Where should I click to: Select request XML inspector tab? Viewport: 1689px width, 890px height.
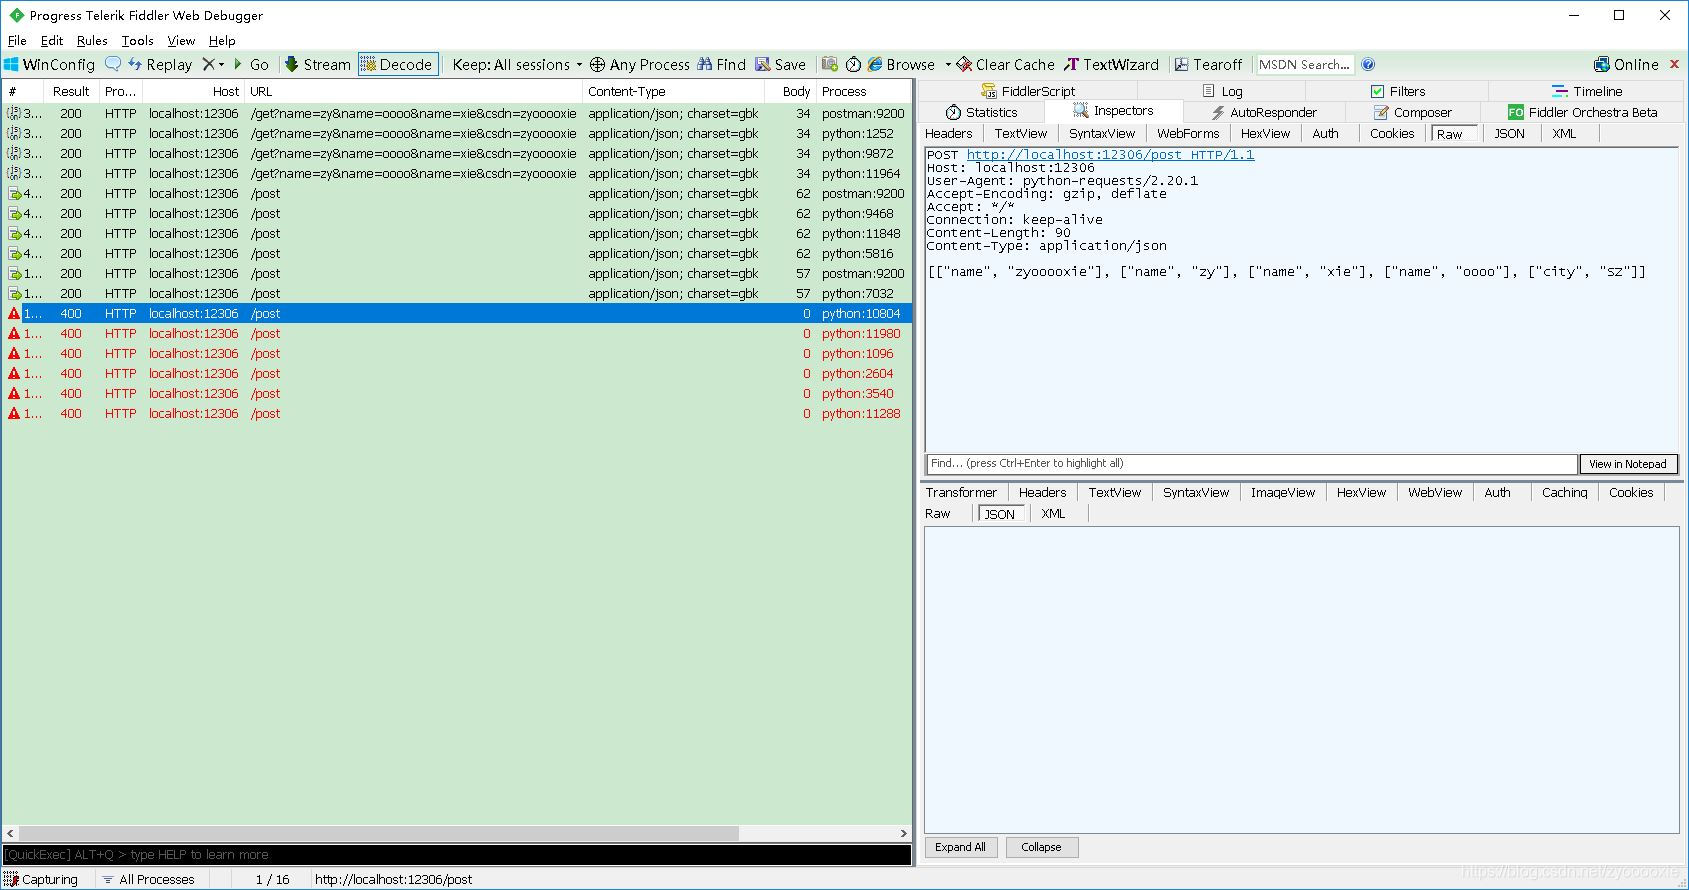tap(1564, 133)
